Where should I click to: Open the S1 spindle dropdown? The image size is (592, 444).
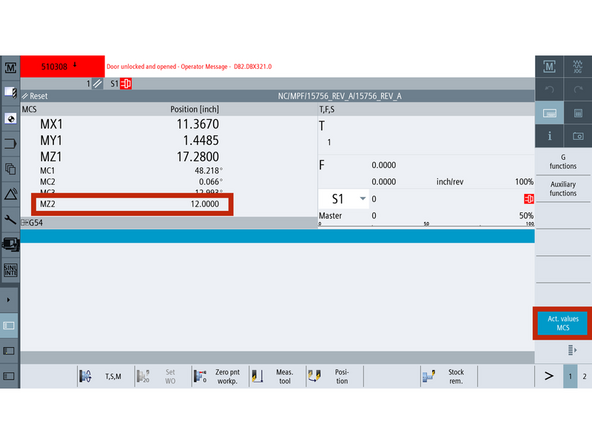(x=343, y=199)
